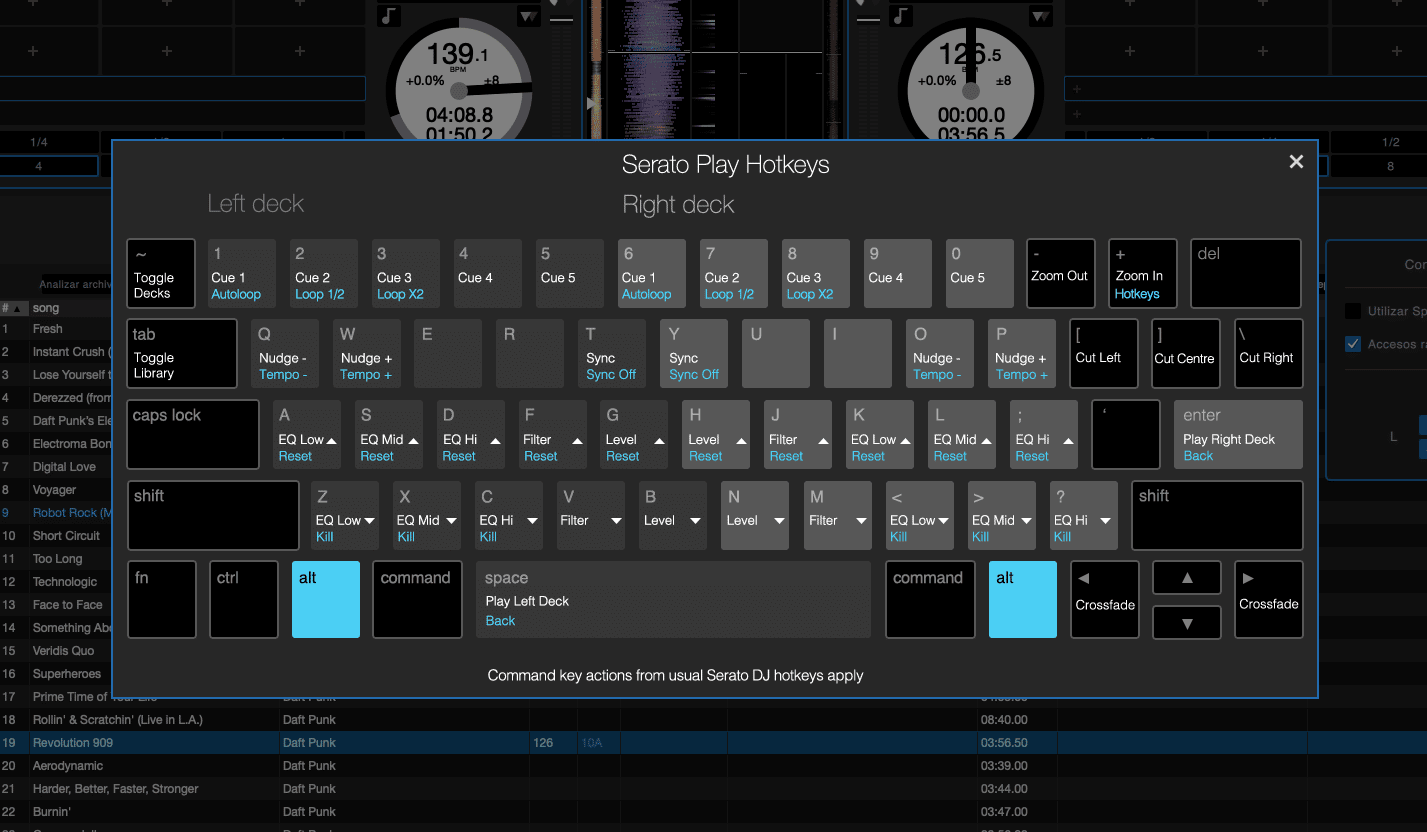Viewport: 1427px width, 832px height.
Task: Click the C key EQ Hi Kill
Action: click(509, 515)
